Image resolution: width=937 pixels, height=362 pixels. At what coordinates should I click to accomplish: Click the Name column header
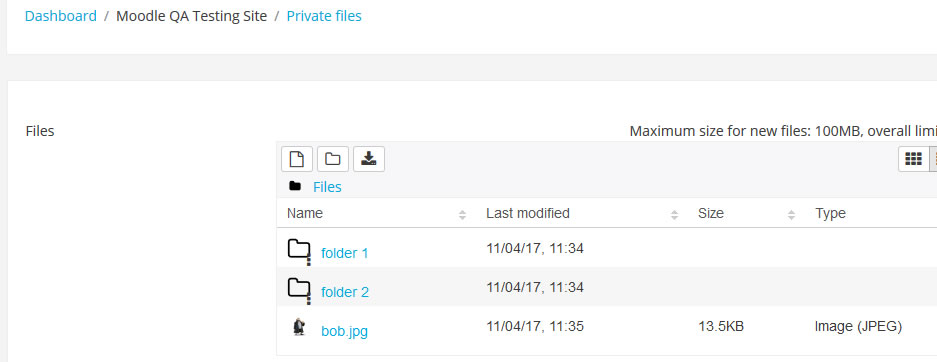305,213
